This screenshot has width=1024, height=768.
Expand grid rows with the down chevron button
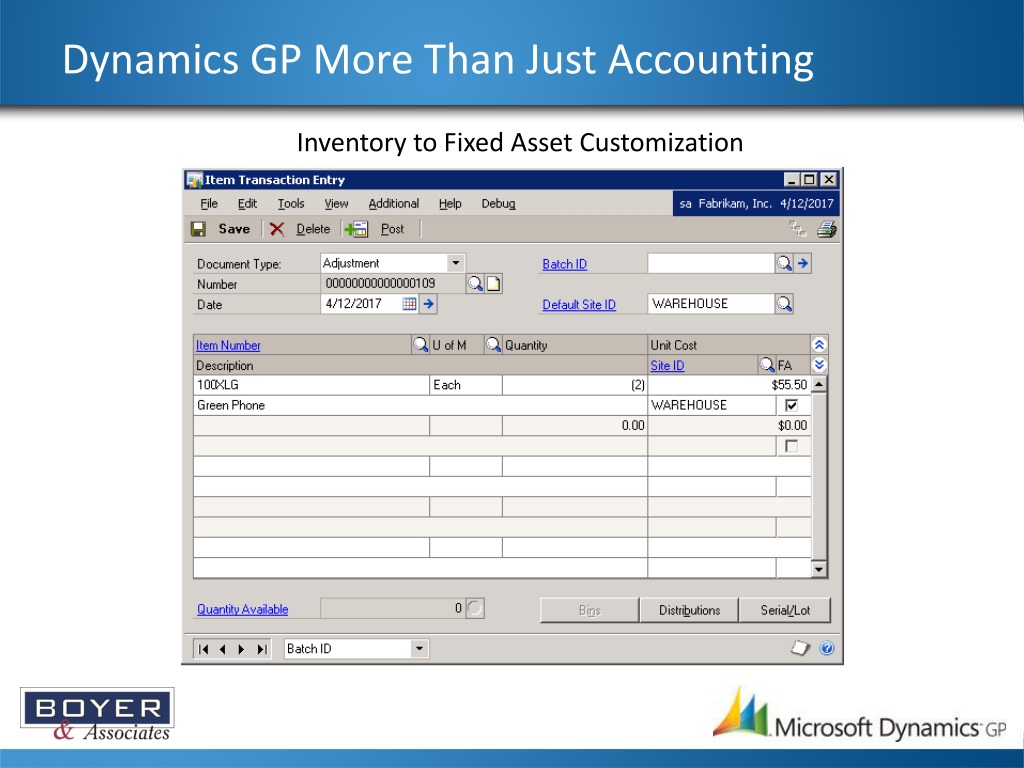(819, 364)
